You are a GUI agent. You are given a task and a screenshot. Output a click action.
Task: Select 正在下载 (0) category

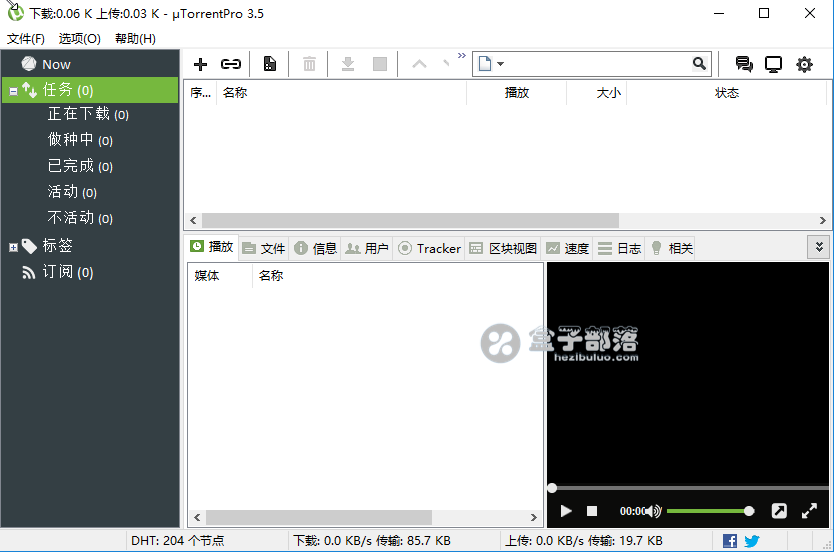click(88, 114)
